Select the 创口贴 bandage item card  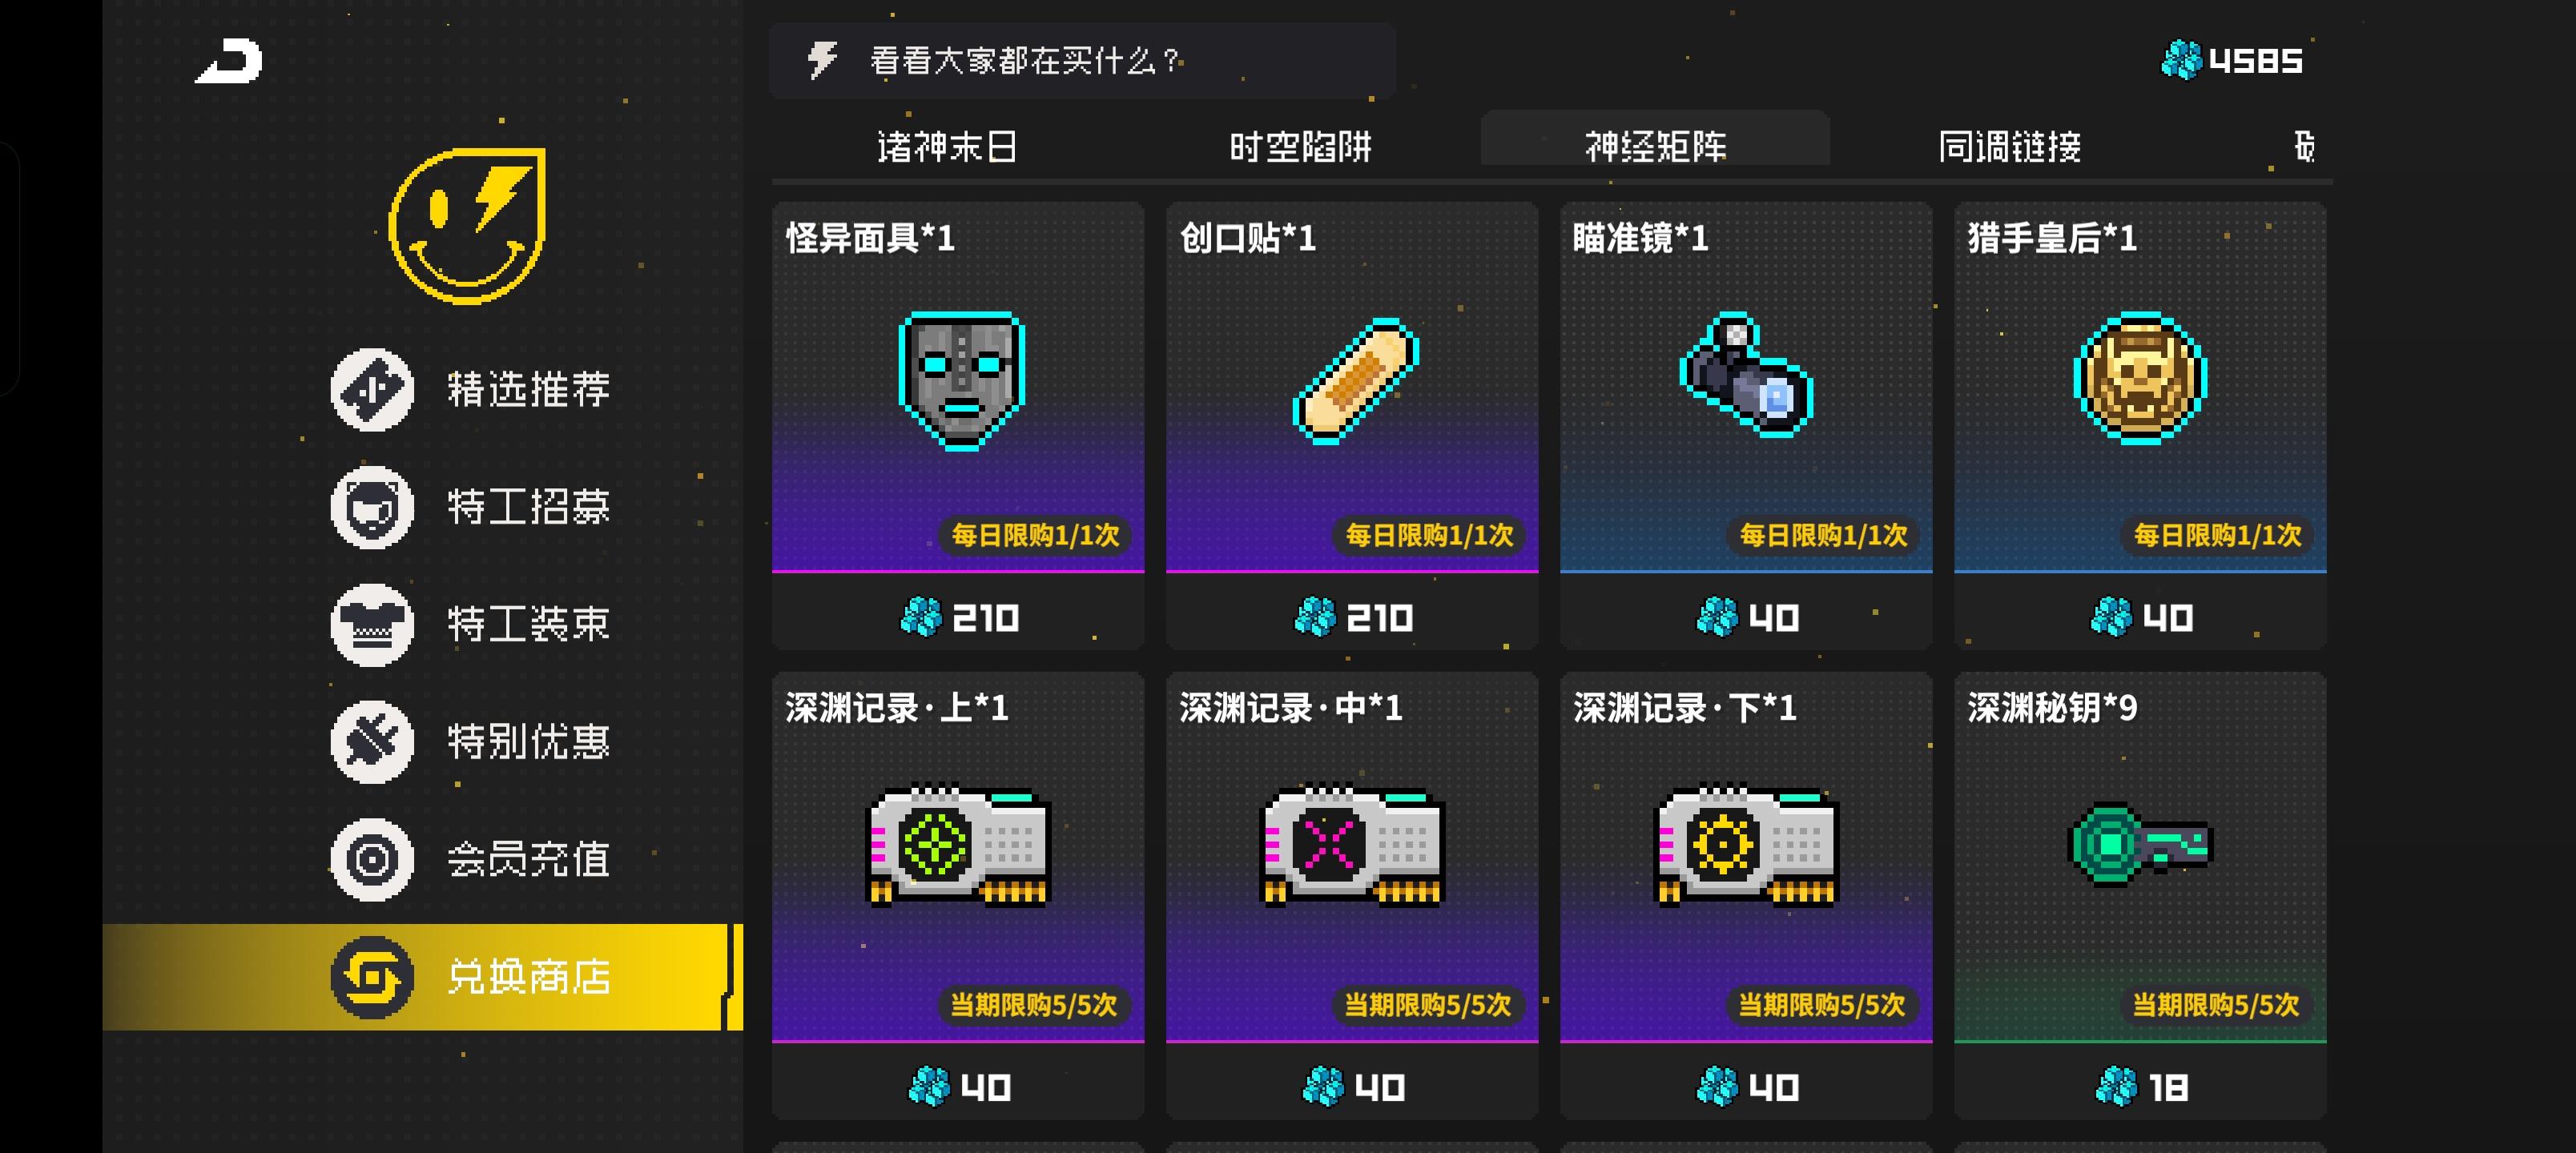pyautogui.click(x=1352, y=426)
